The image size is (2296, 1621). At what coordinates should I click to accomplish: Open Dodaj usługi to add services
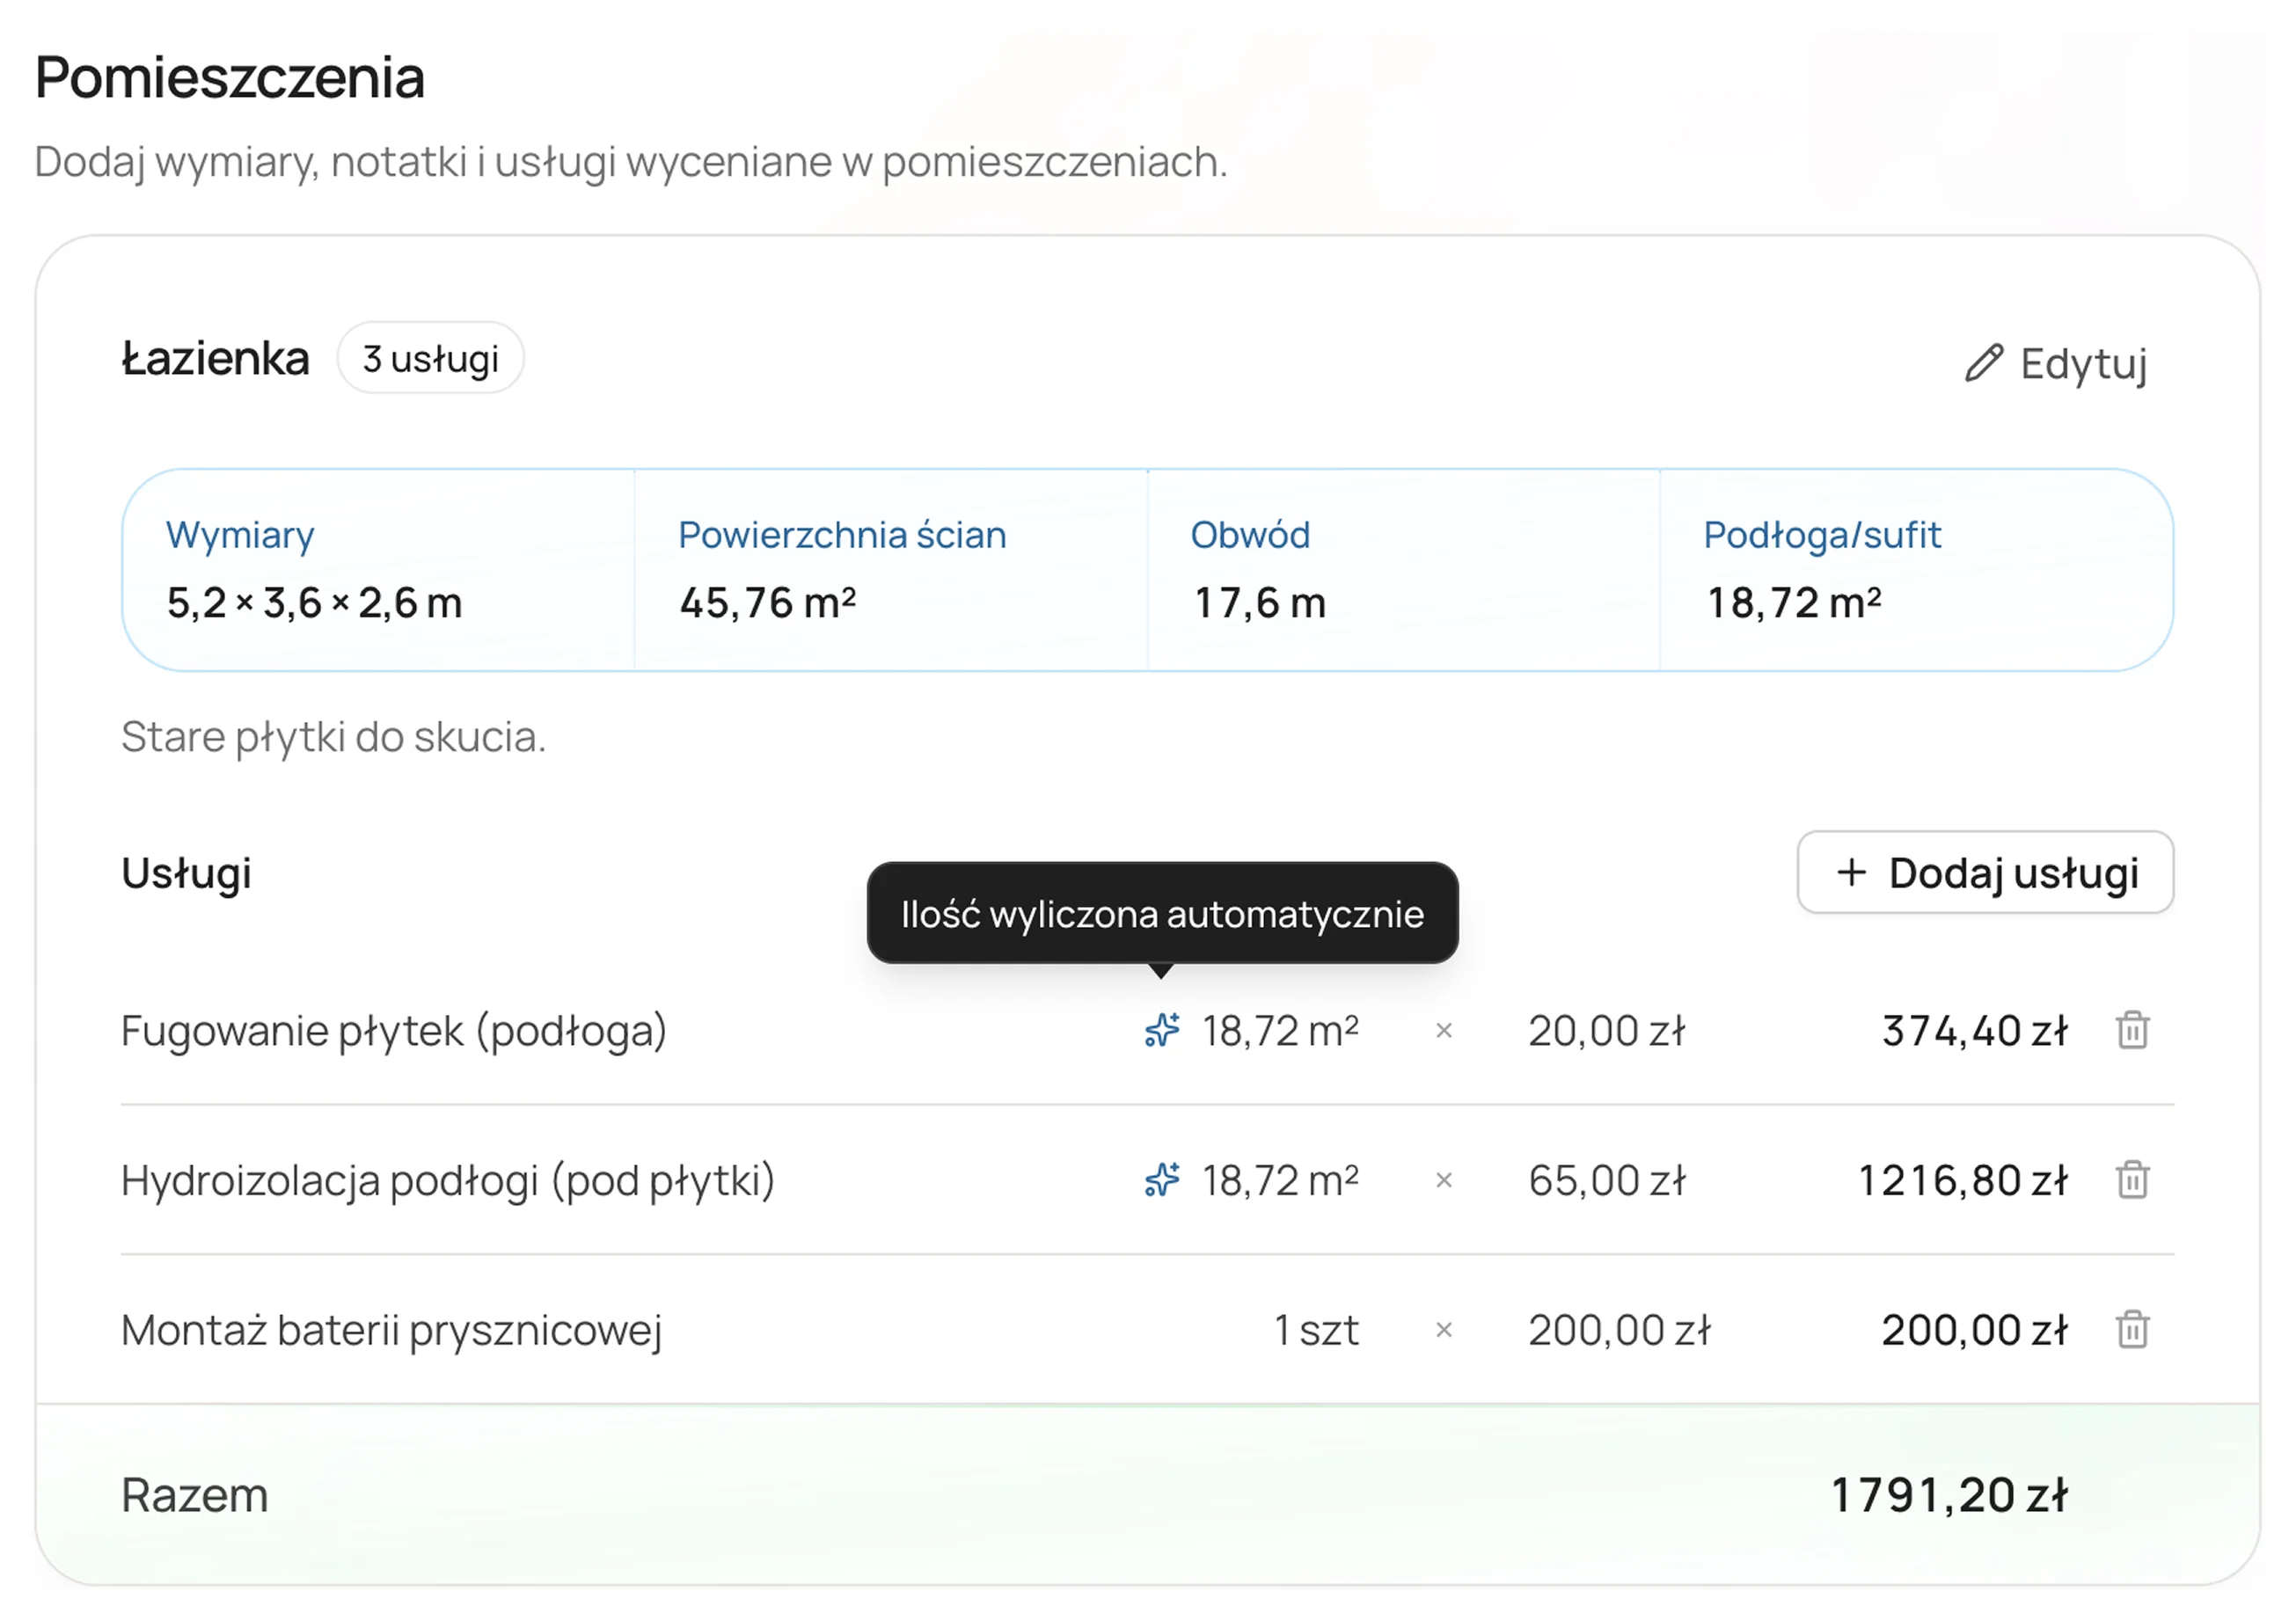(1985, 872)
